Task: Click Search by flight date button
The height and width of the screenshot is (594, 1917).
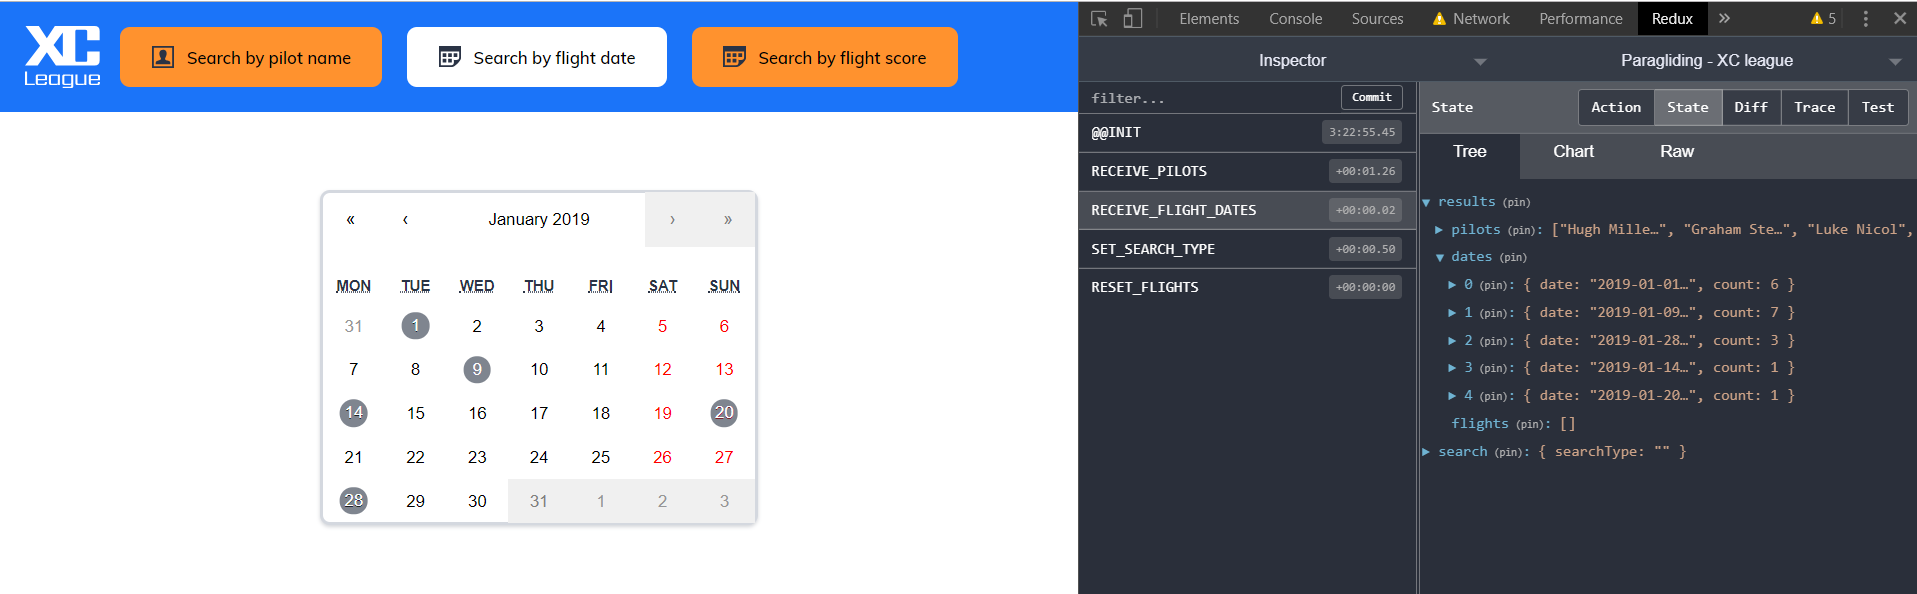Action: tap(537, 57)
